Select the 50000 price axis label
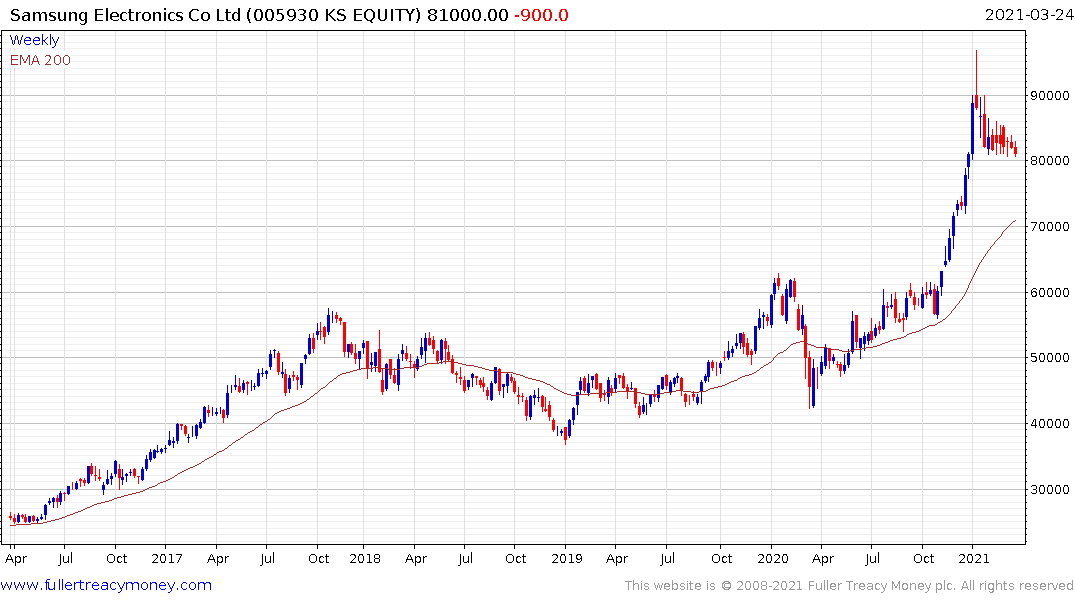This screenshot has height=600, width=1075. point(1050,357)
